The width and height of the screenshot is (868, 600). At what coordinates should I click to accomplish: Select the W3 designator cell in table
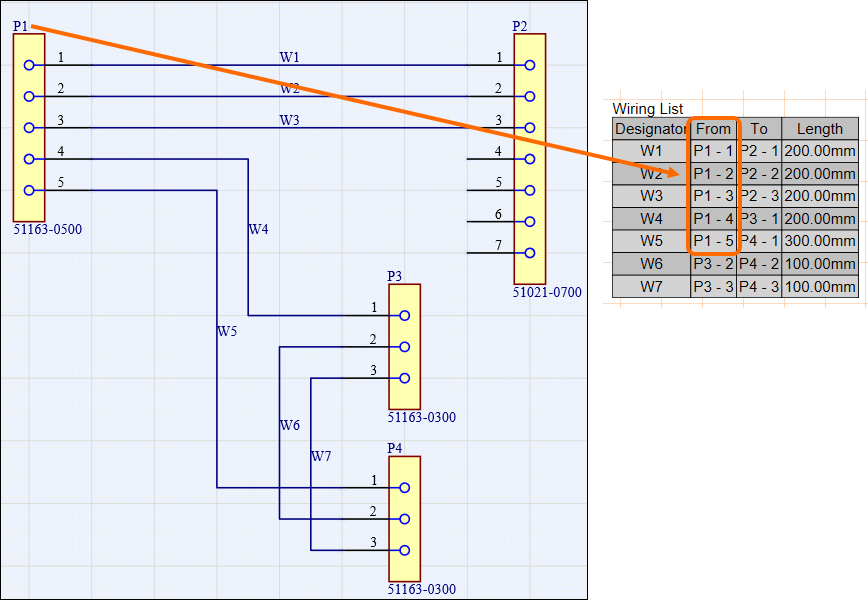[652, 196]
